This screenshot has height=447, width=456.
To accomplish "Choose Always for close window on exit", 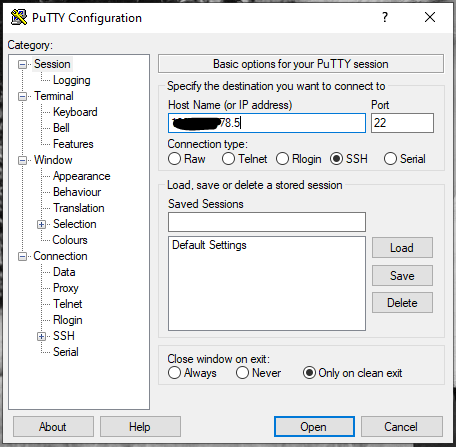I will coord(174,373).
